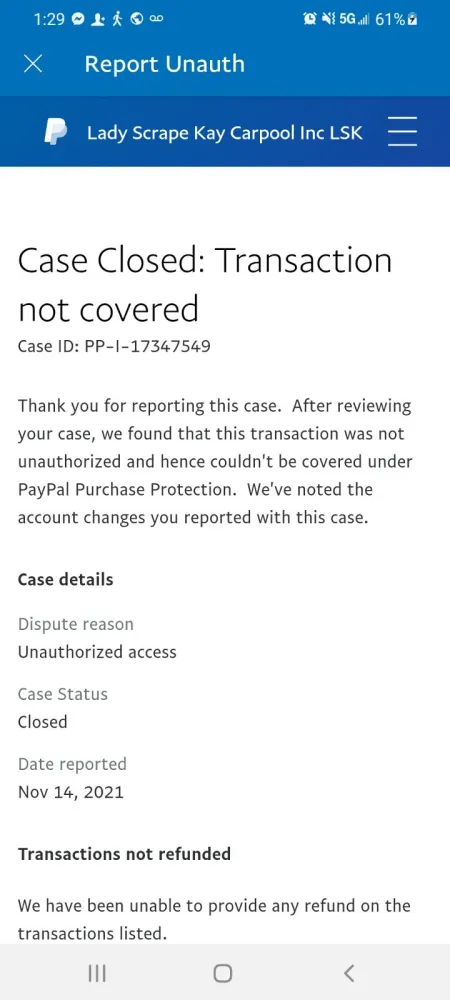The width and height of the screenshot is (450, 1000).
Task: Tap the battery indicator in status bar
Action: click(412, 19)
